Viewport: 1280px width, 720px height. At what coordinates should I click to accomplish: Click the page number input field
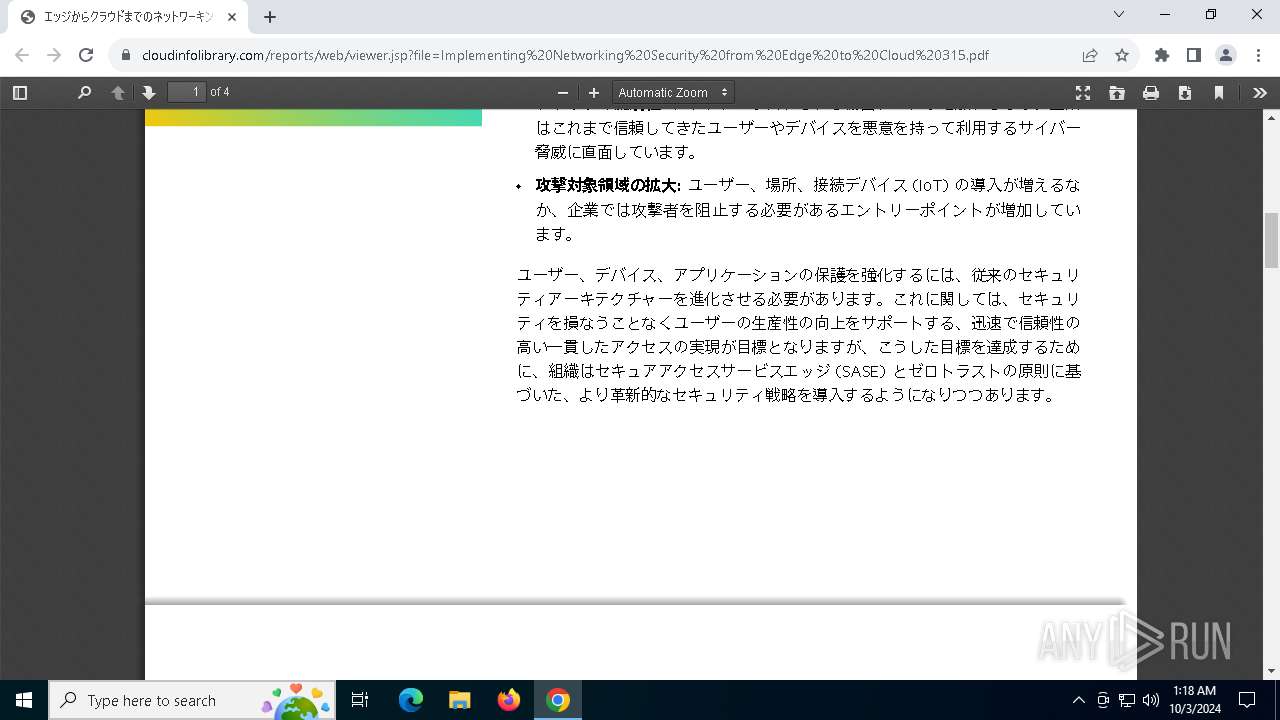click(x=187, y=92)
